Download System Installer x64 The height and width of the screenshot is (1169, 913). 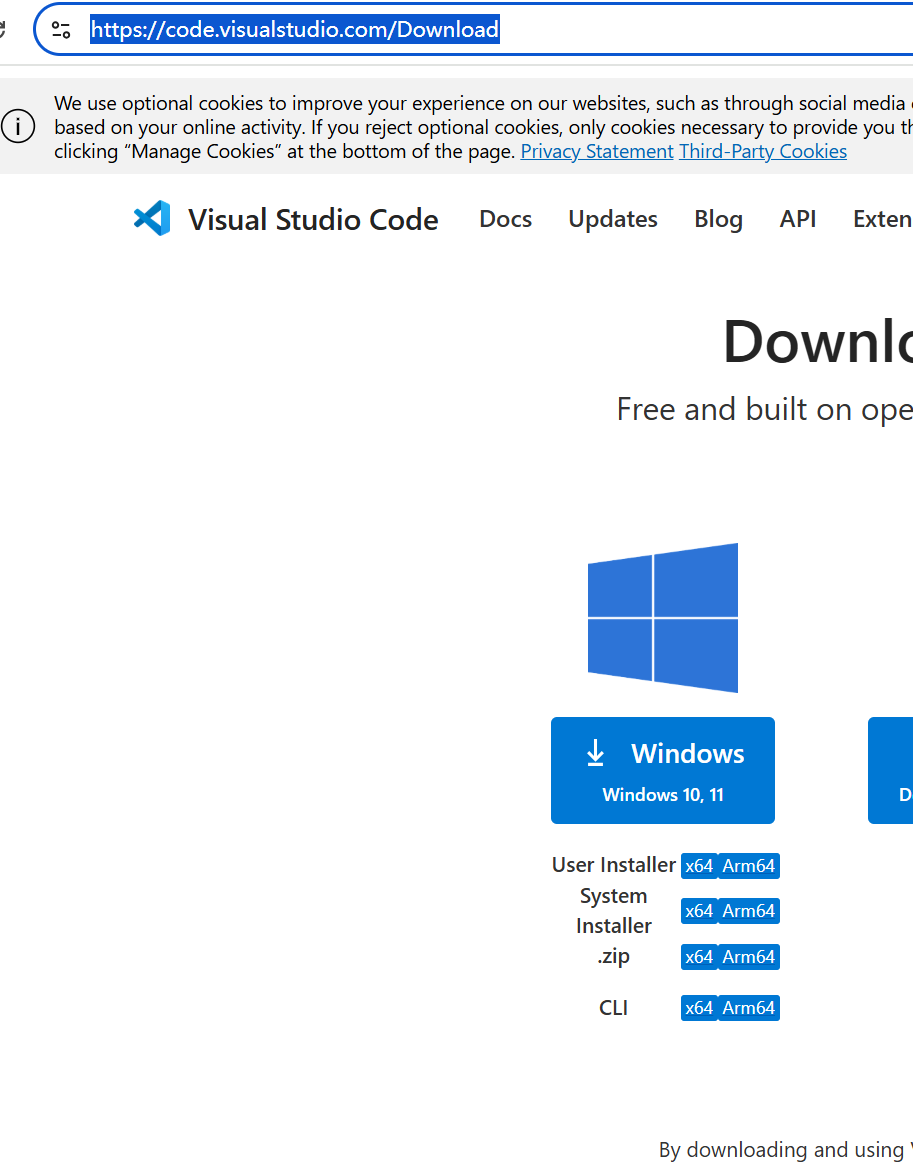[x=699, y=911]
